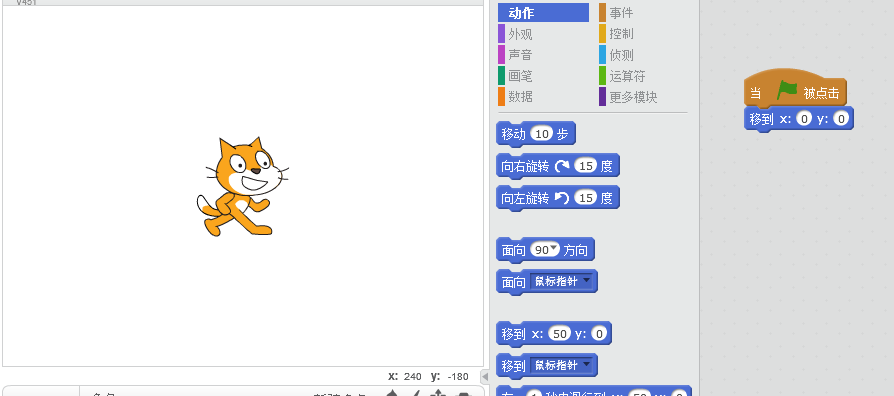
Task: Click the degrees value 15 in the 向右旋转 block
Action: (585, 166)
